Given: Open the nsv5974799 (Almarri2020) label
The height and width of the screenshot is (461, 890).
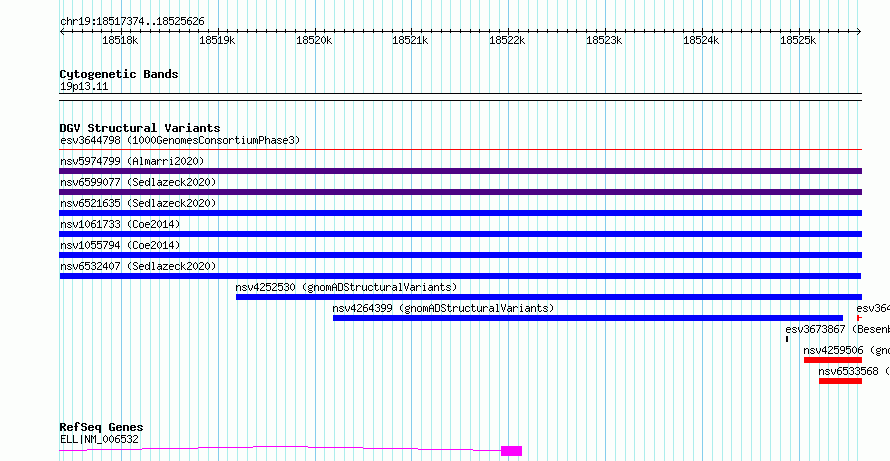Looking at the screenshot, I should pos(132,161).
